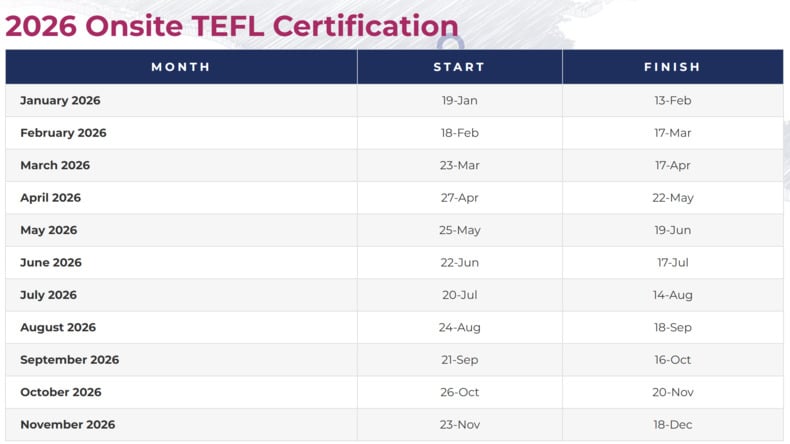
Task: Click the April 2026 month cell
Action: pyautogui.click(x=50, y=198)
